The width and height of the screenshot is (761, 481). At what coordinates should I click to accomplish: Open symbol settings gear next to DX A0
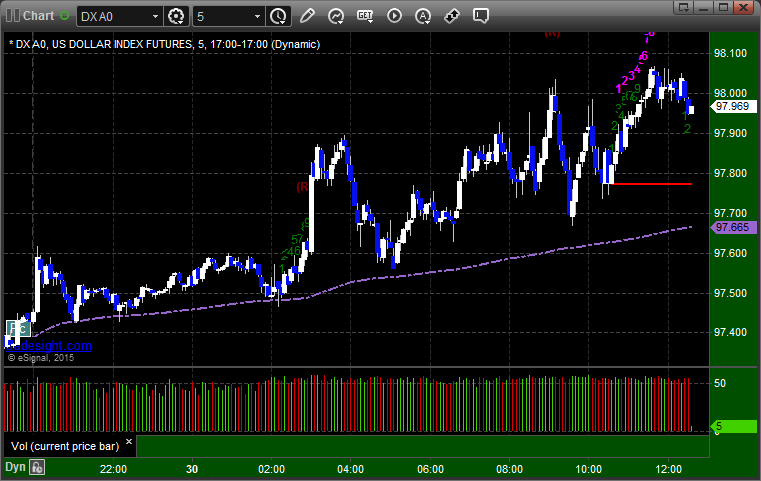(x=176, y=17)
